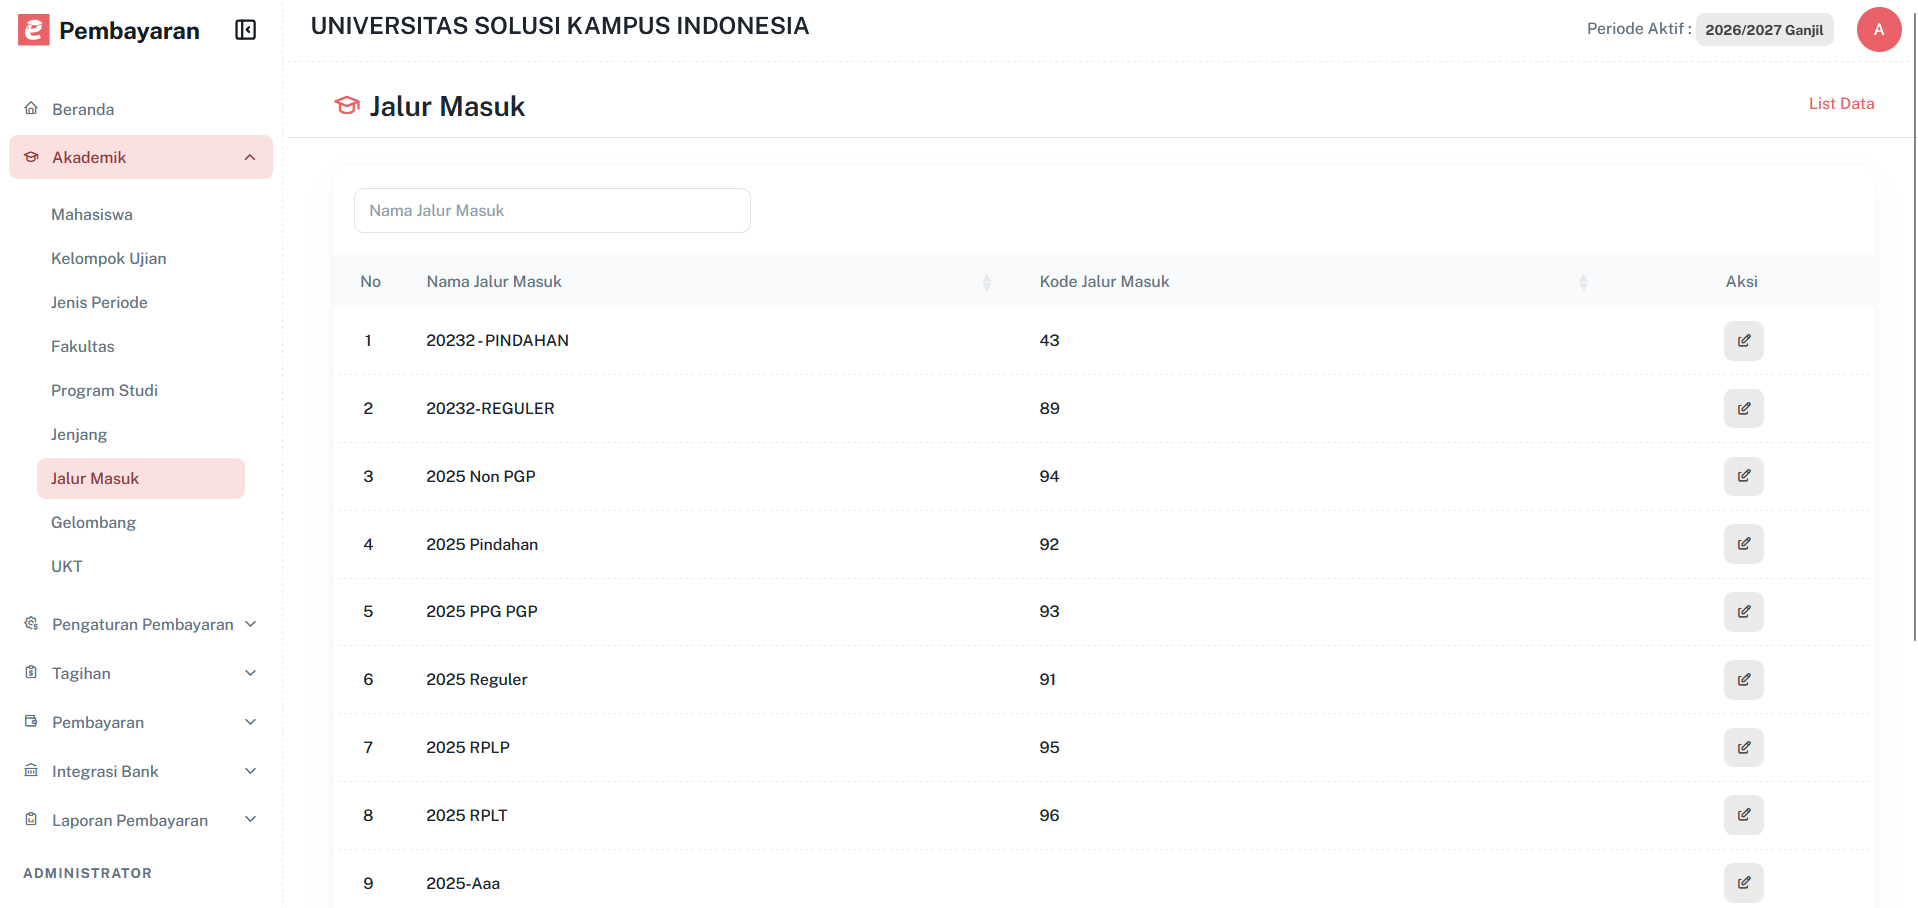Screen dimensions: 1918x908
Task: Click the Integrasi Bank building icon
Action: coord(31,770)
